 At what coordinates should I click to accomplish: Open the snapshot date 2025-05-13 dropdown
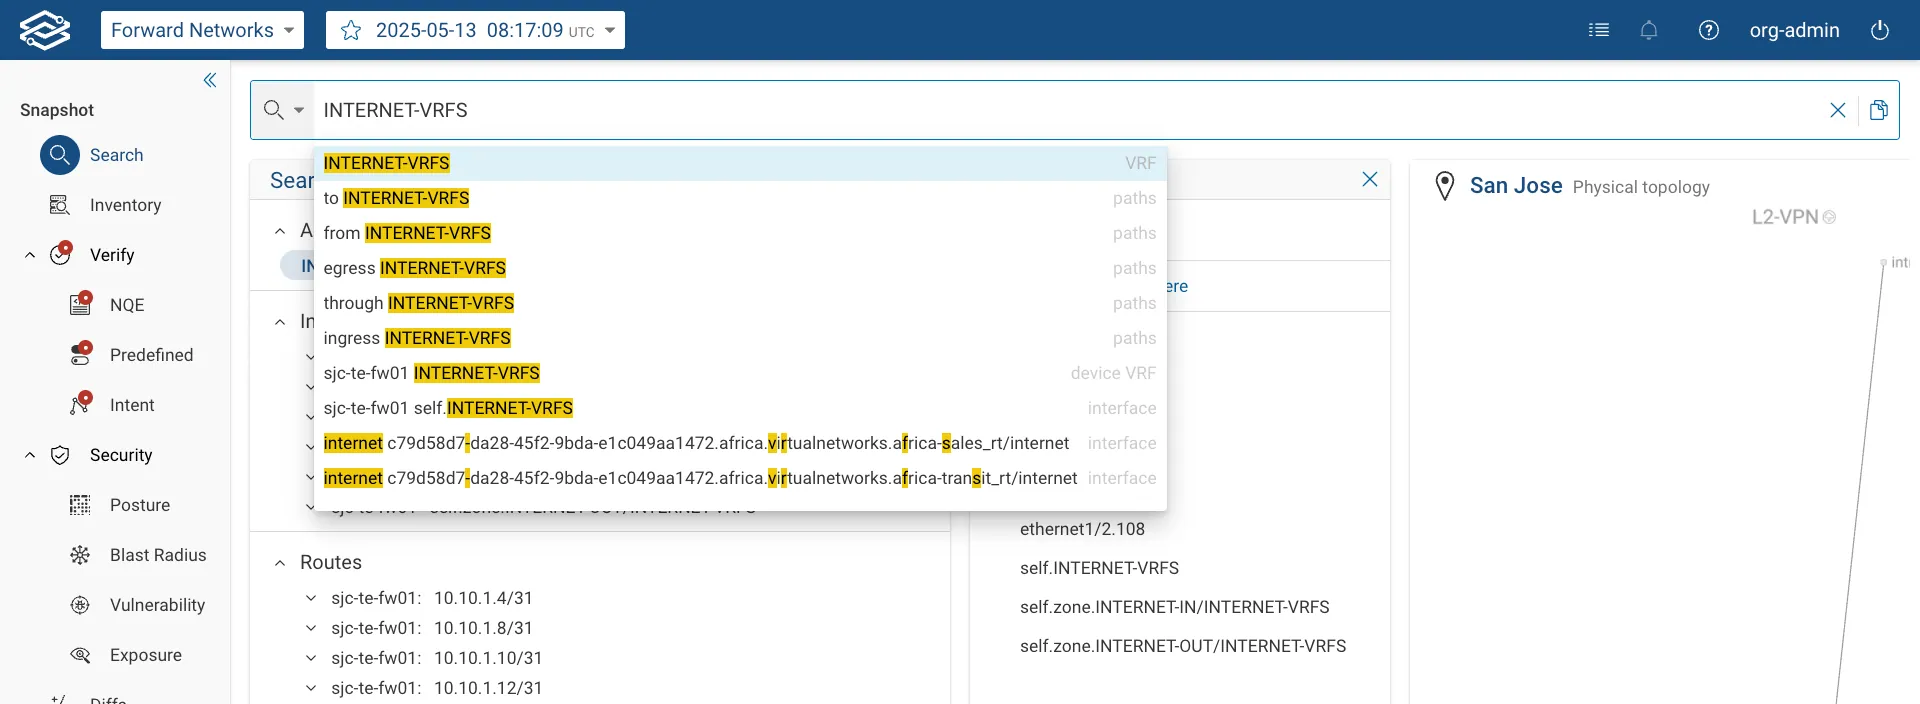click(475, 30)
